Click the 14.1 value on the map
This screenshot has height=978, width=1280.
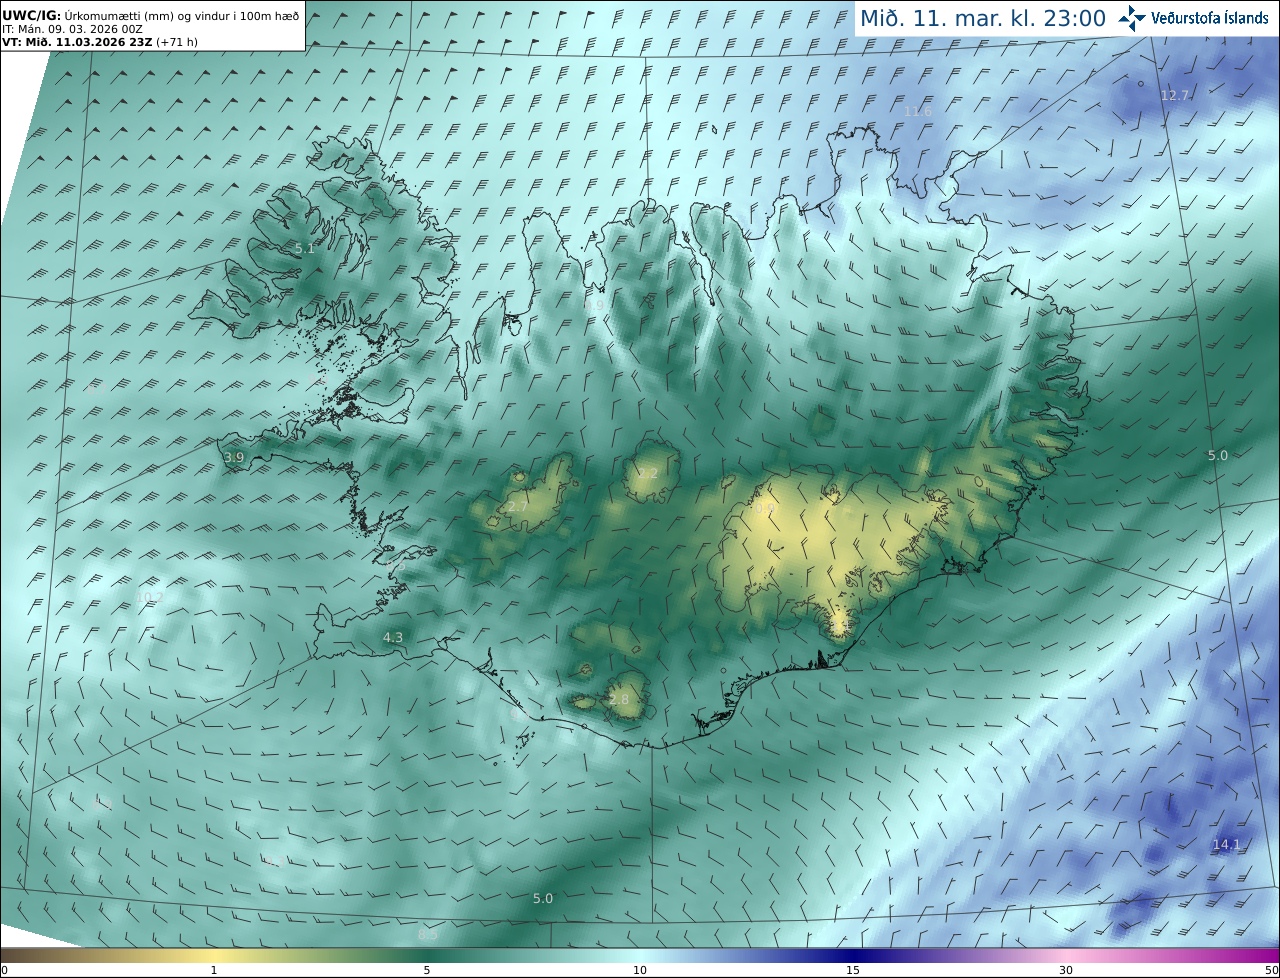[1226, 844]
